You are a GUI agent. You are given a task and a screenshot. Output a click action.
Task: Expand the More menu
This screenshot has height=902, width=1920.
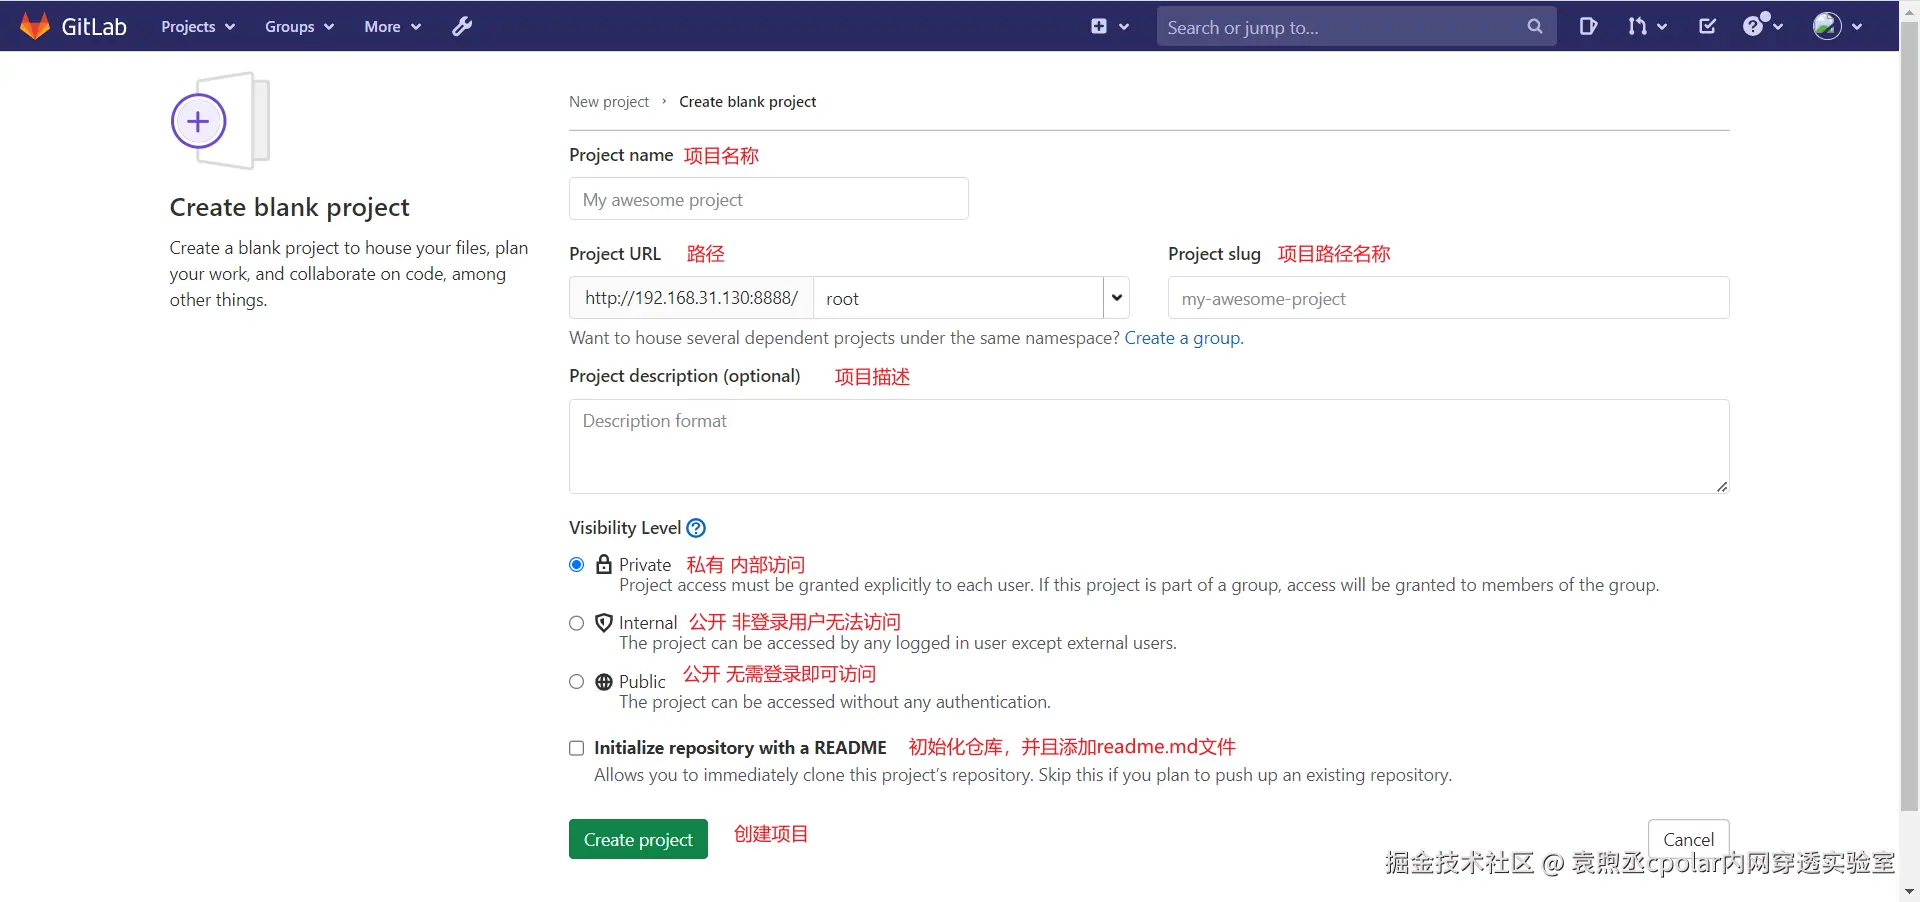392,27
